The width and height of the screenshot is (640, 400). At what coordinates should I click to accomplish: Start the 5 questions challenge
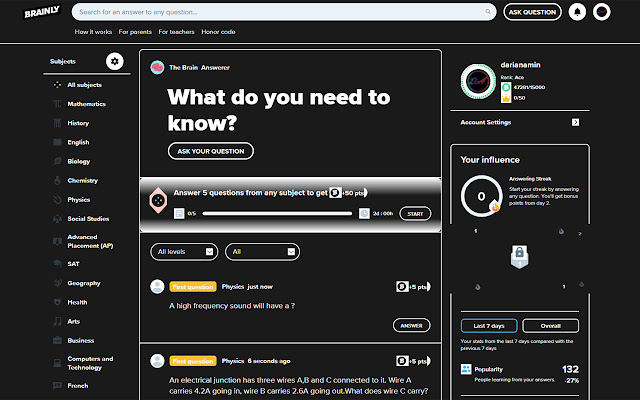point(415,213)
